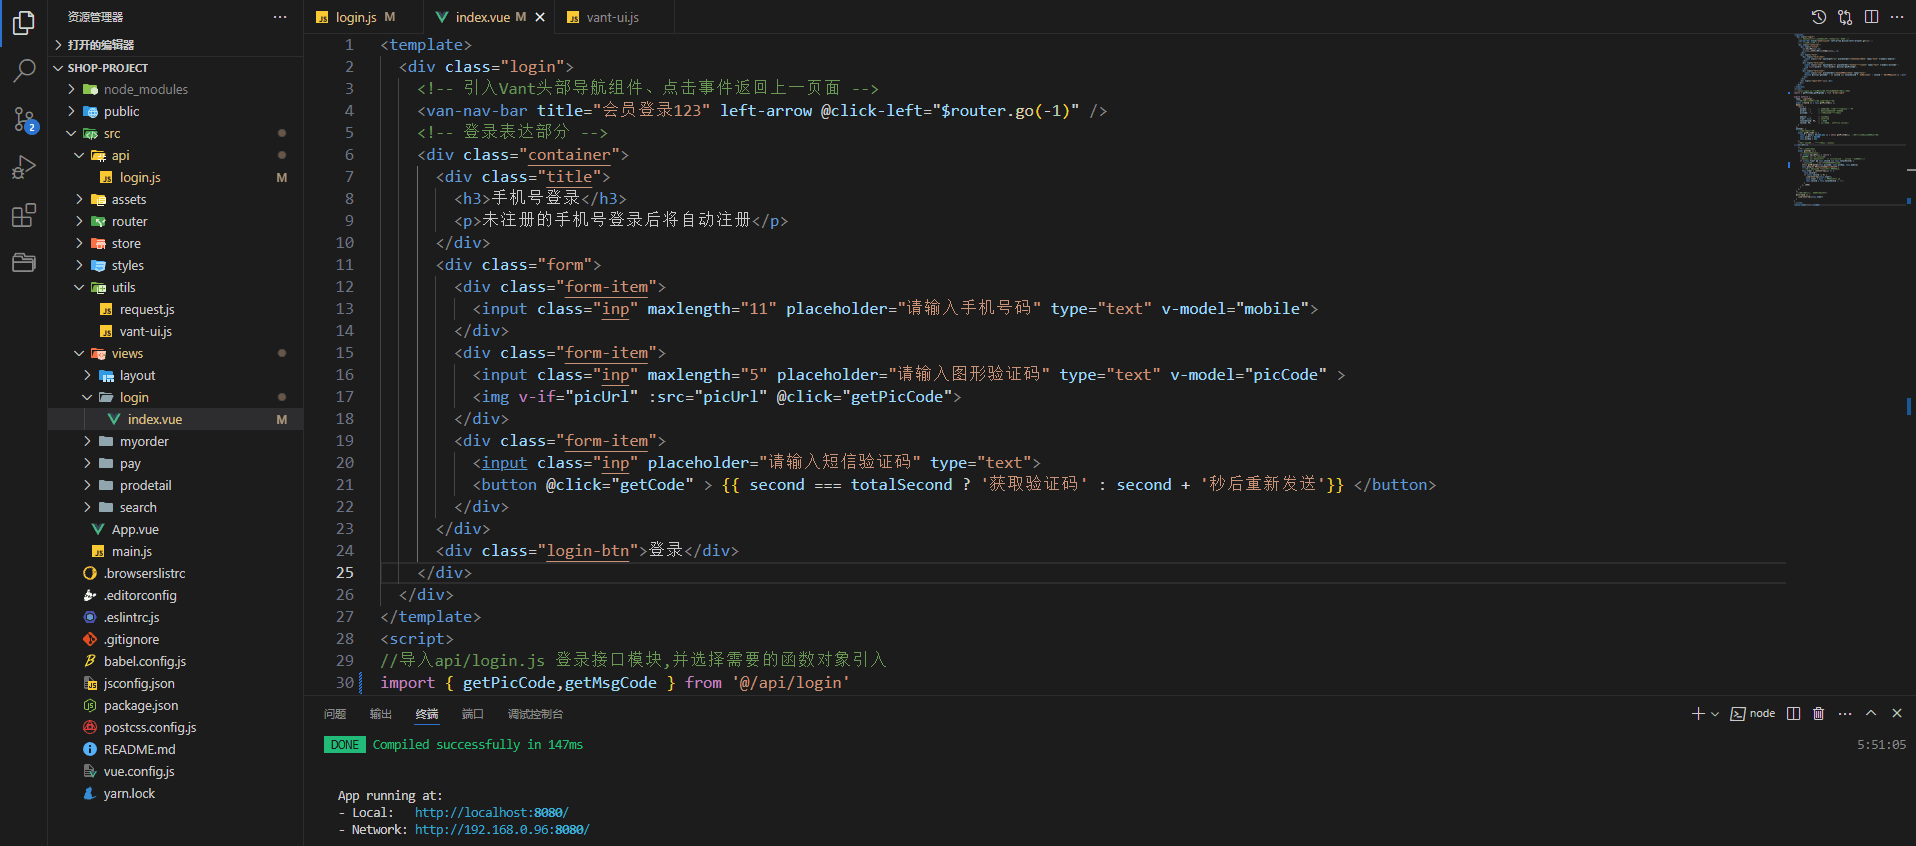The height and width of the screenshot is (846, 1916).
Task: Create a new terminal with plus icon
Action: 1697,713
